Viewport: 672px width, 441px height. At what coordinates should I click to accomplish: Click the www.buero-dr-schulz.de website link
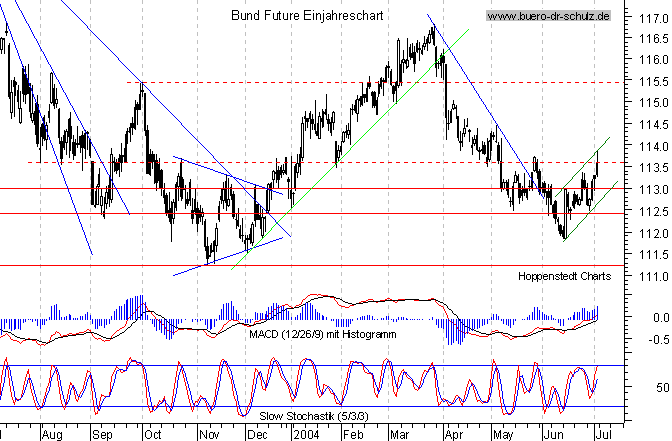point(549,17)
